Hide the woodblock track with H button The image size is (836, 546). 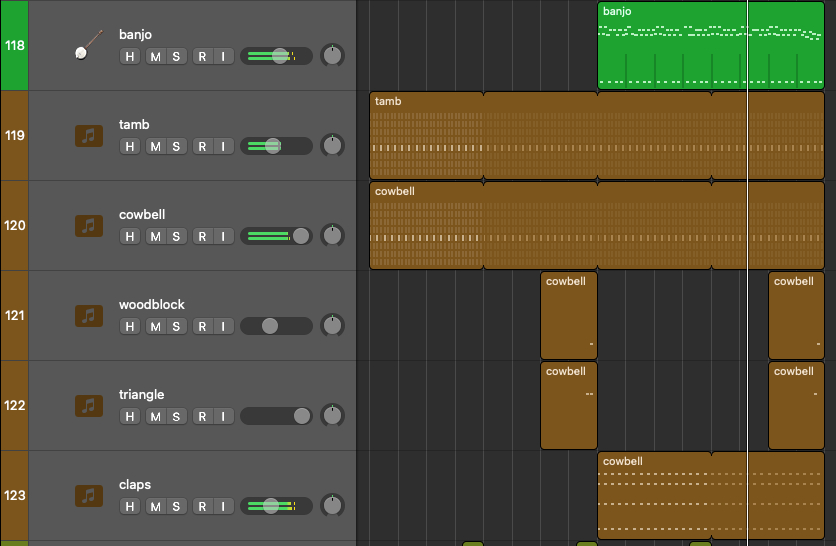tap(129, 326)
